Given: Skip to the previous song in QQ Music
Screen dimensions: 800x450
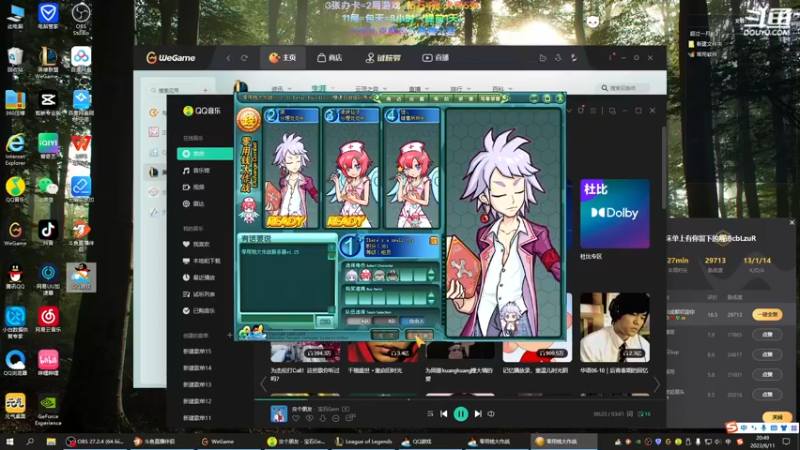Looking at the screenshot, I should [444, 414].
